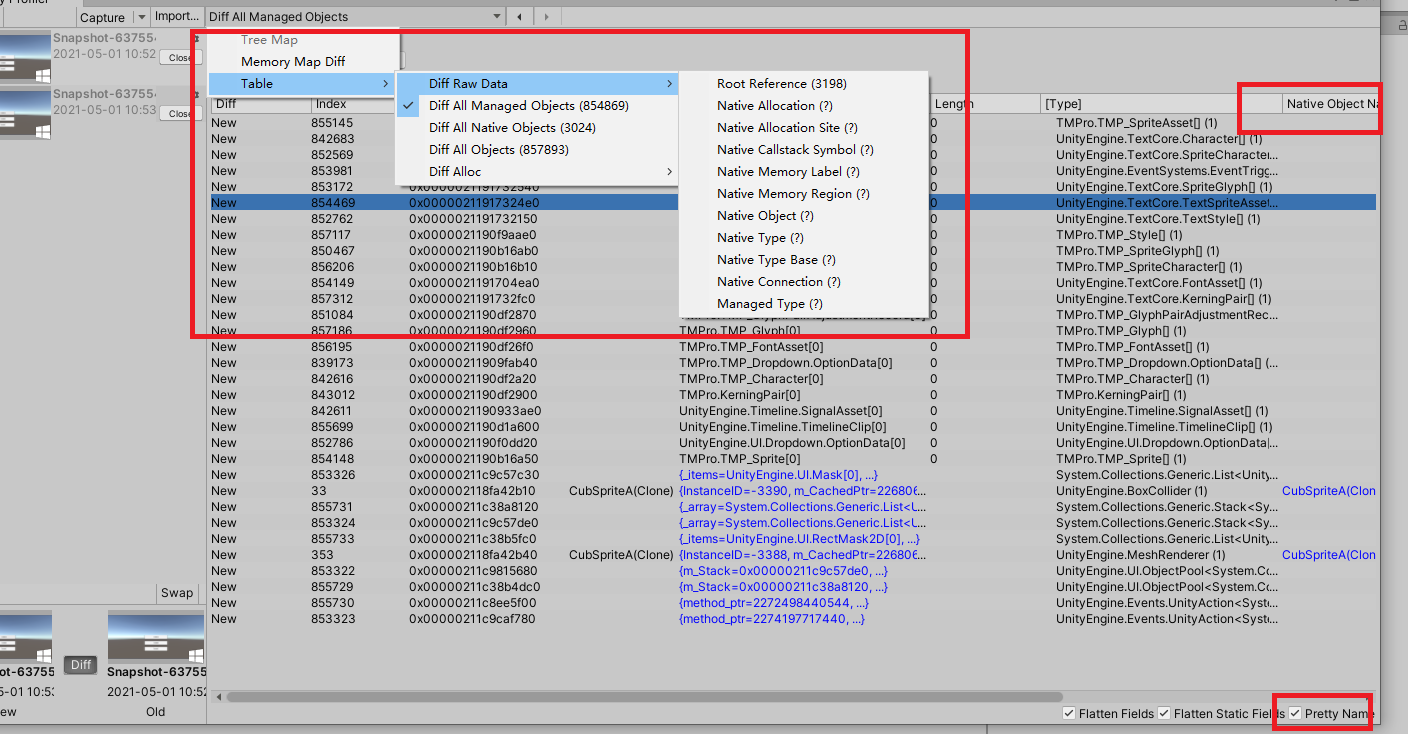1408x734 pixels.
Task: Close the first snapshot with its Close button
Action: click(180, 57)
